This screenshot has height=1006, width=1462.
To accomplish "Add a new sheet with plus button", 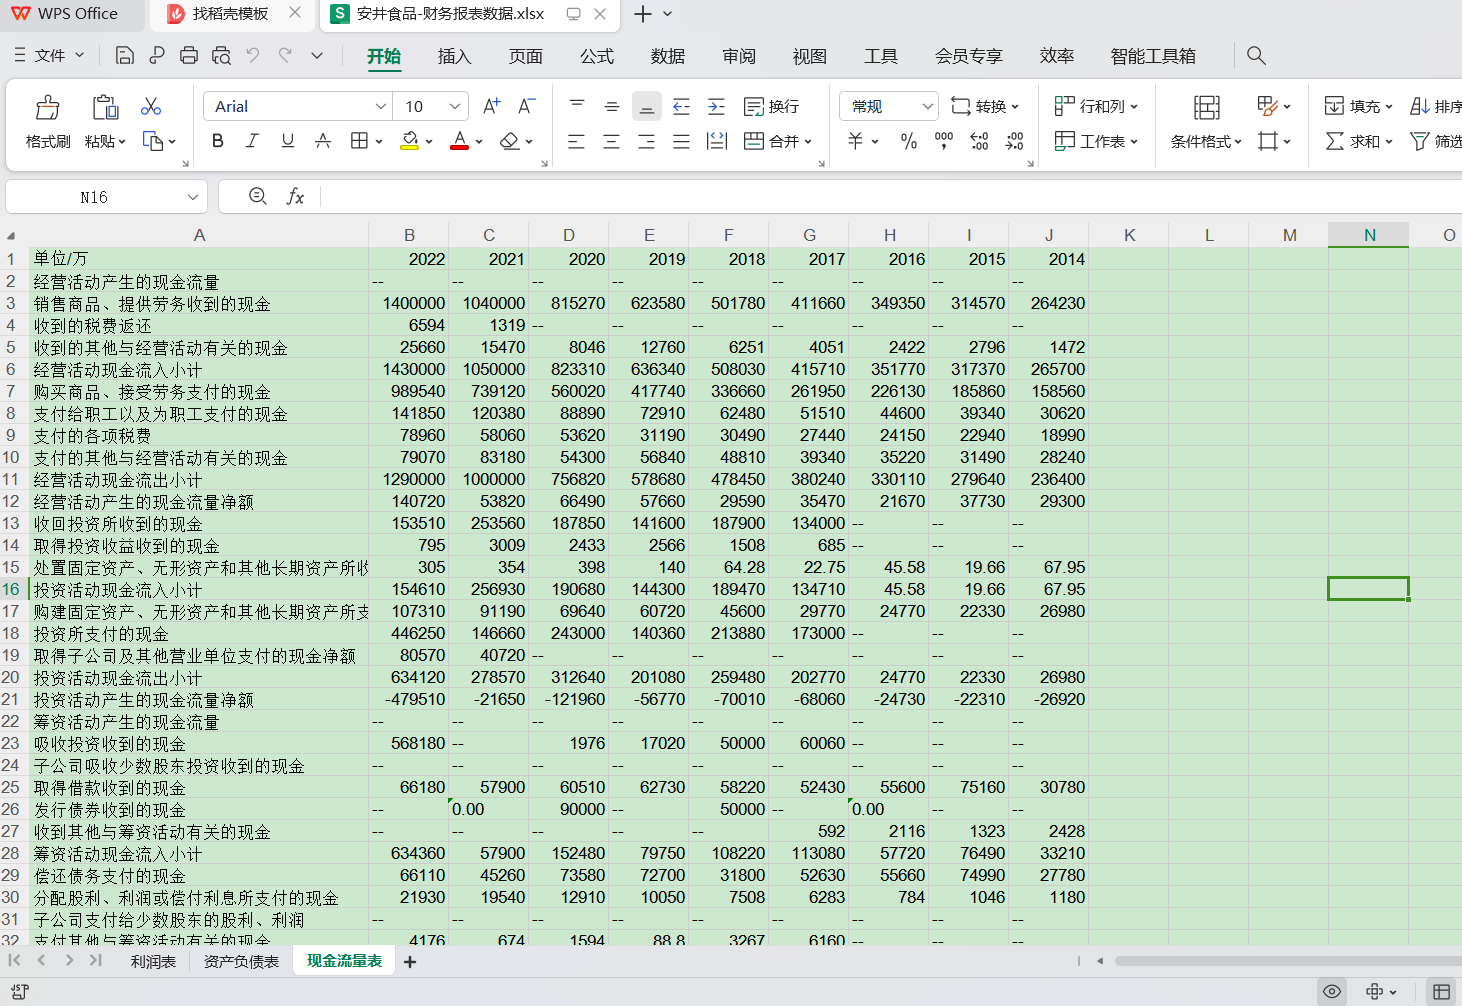I will click(x=410, y=962).
